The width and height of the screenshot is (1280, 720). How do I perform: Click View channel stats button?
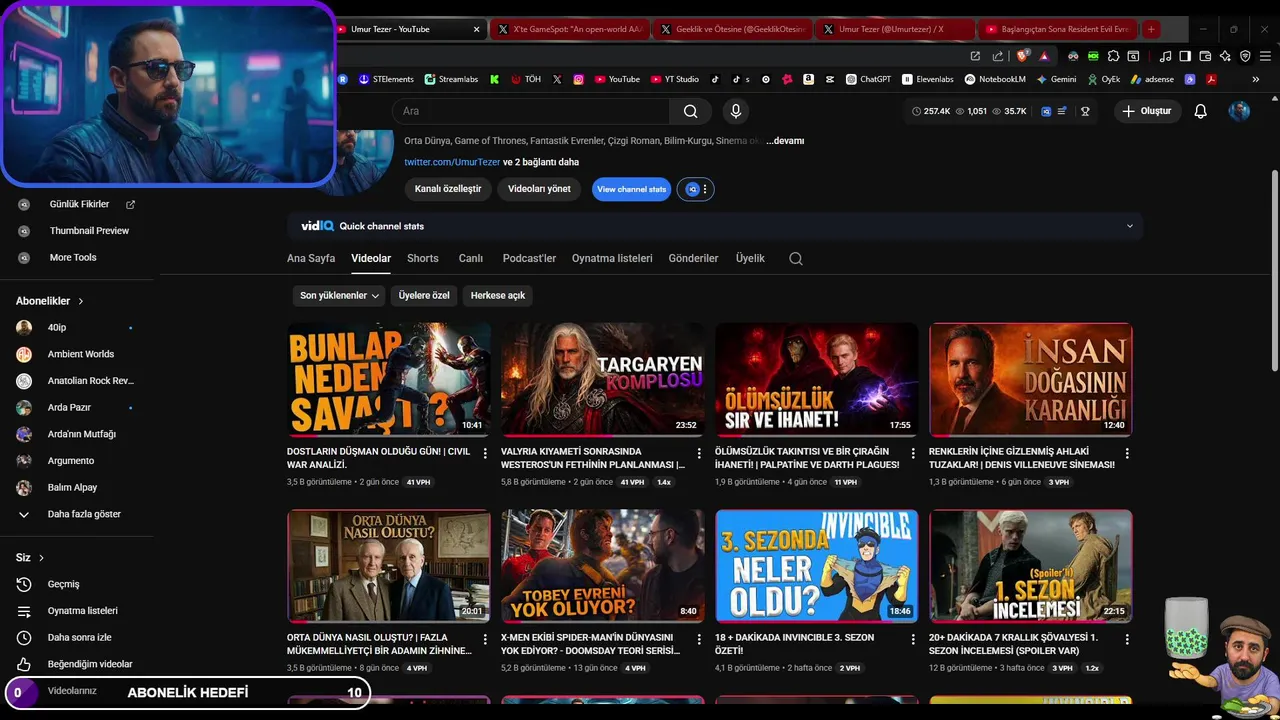[x=631, y=189]
